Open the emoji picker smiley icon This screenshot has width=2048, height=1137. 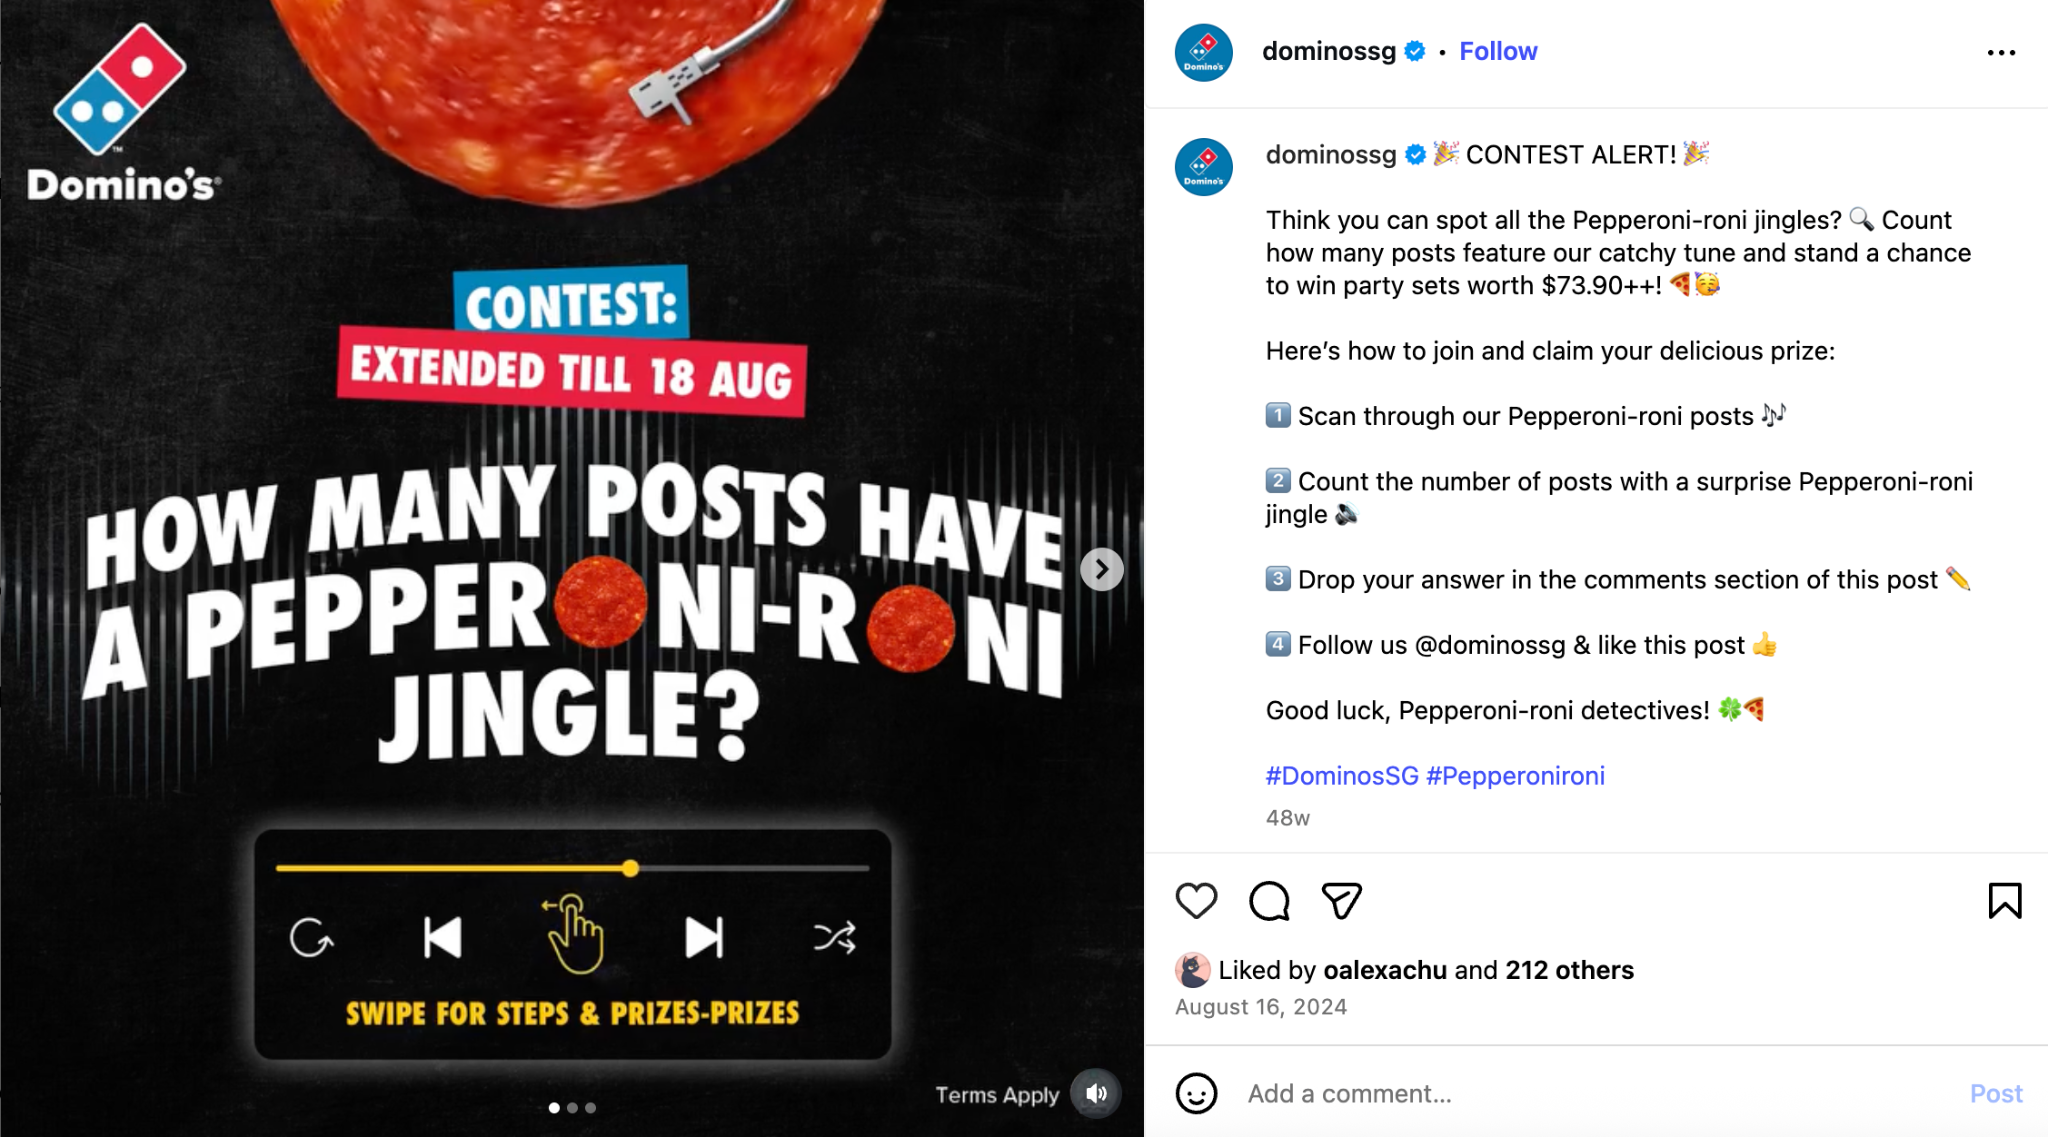coord(1196,1093)
